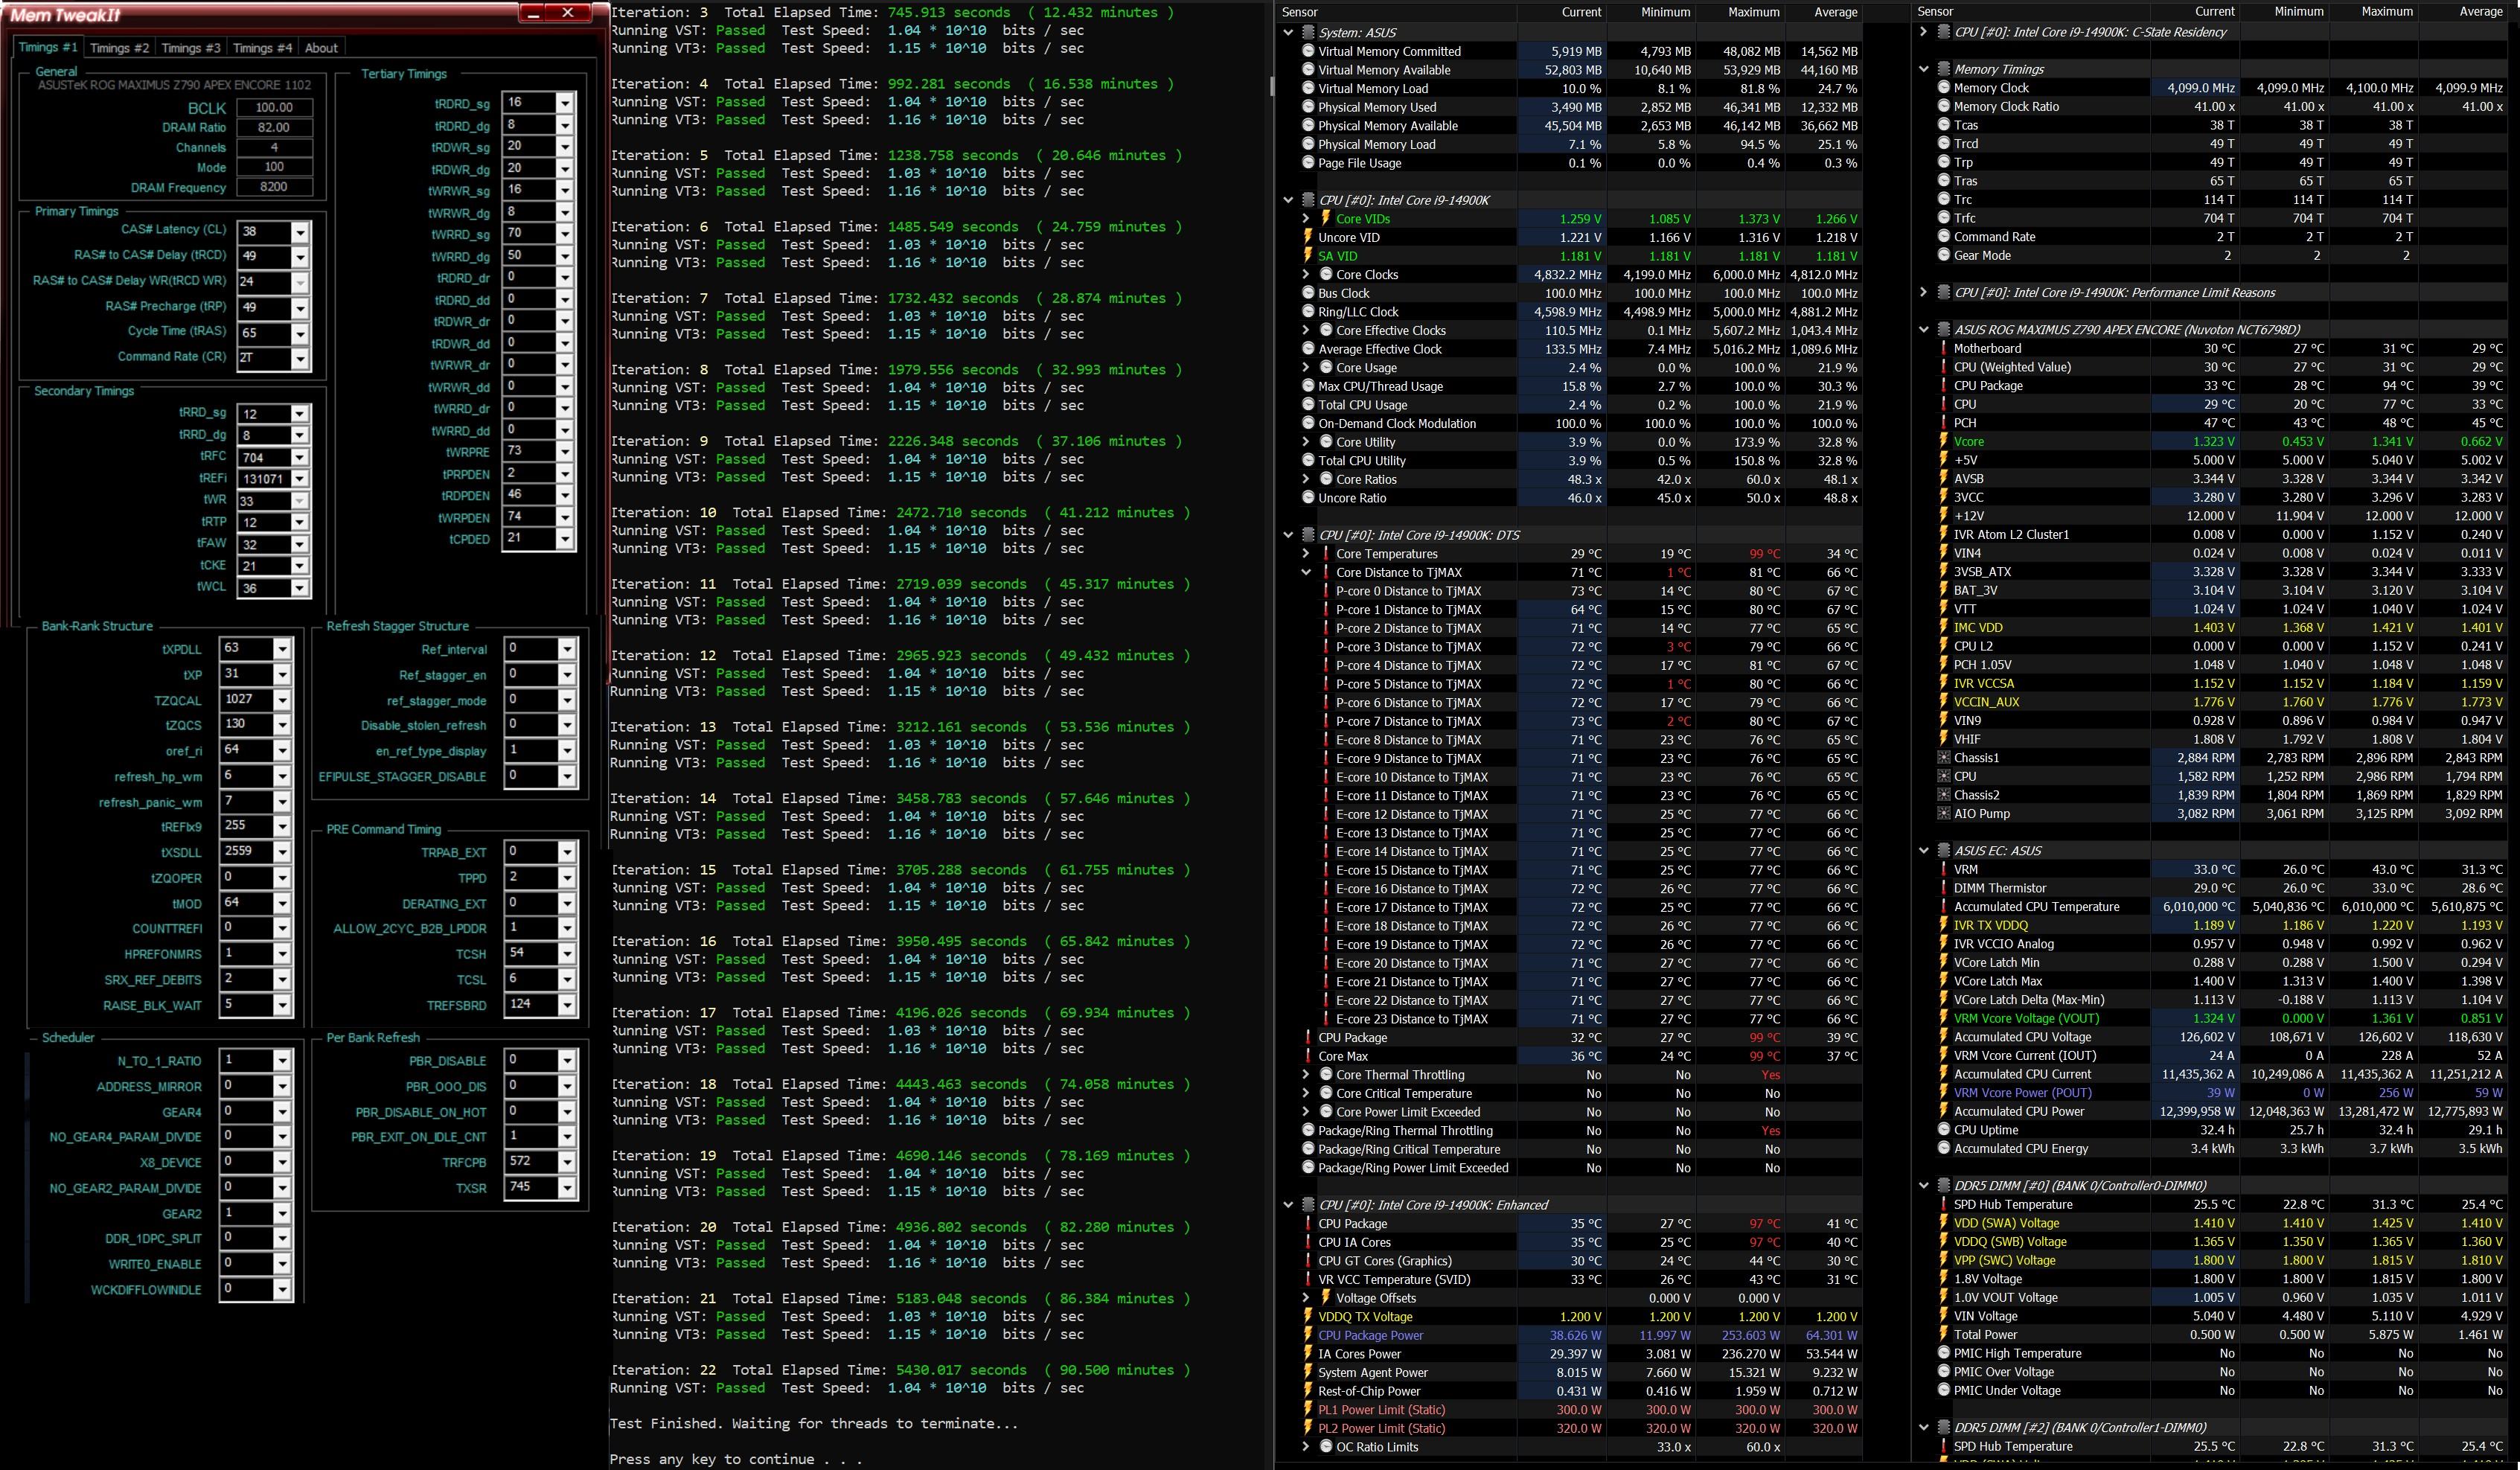Expand the Core VIDs row

pos(1306,218)
